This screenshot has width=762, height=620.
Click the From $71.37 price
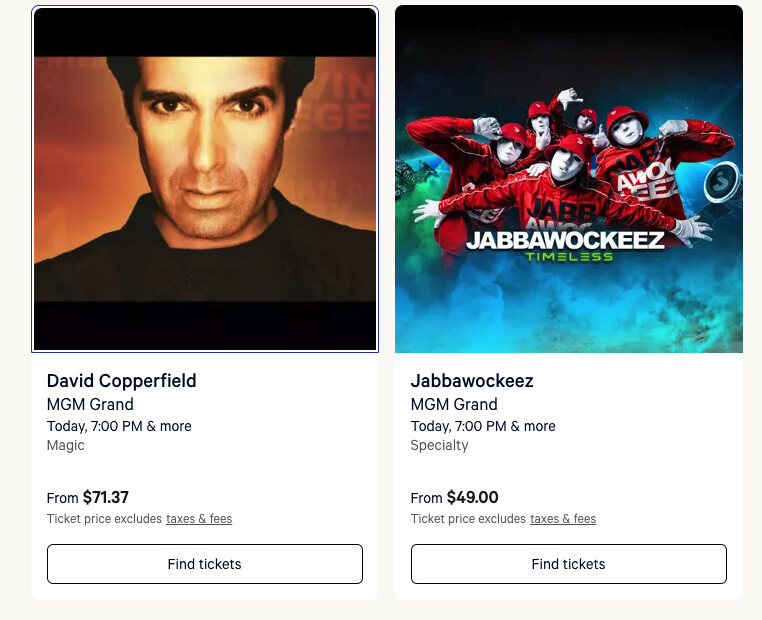[x=88, y=497]
